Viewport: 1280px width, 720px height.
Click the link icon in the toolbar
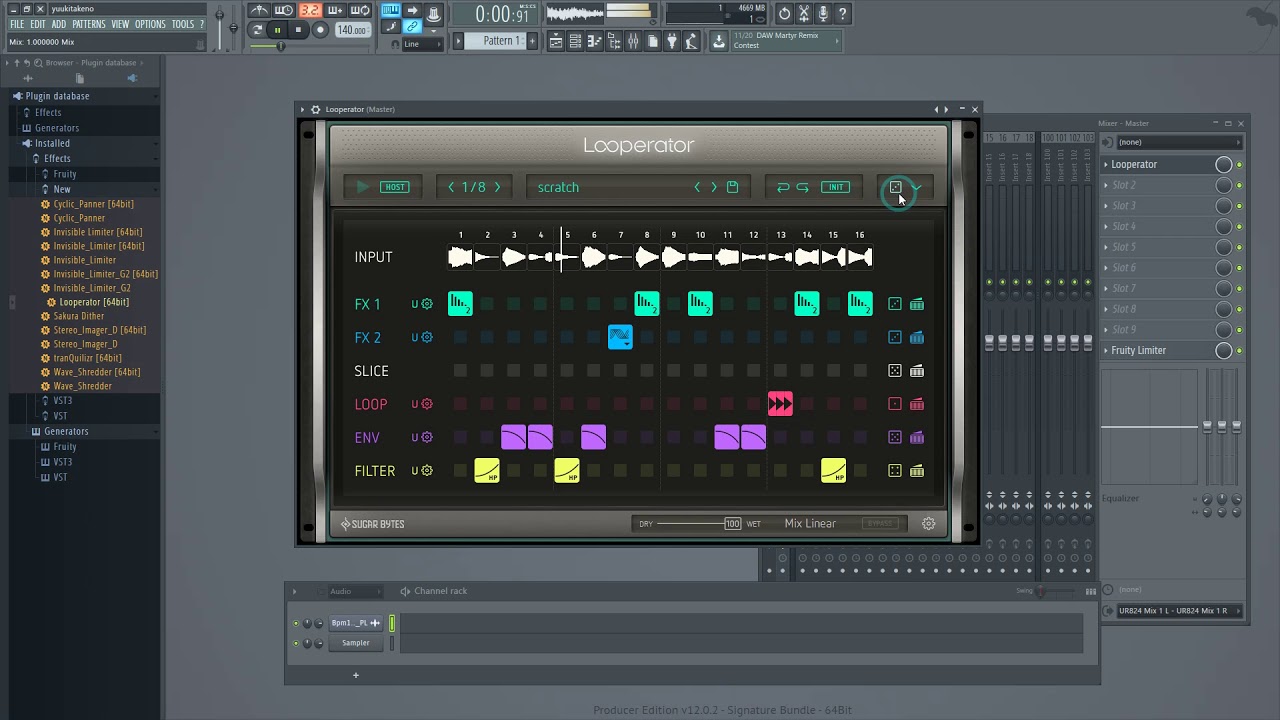point(412,27)
